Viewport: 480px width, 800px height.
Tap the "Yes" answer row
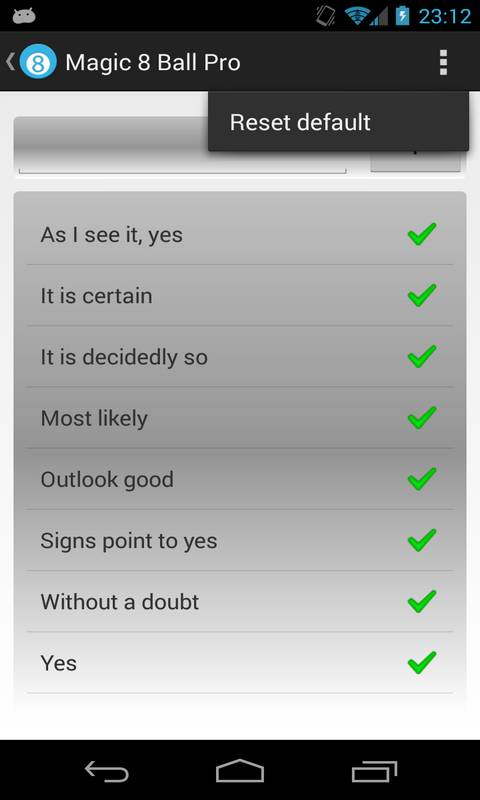[x=240, y=663]
